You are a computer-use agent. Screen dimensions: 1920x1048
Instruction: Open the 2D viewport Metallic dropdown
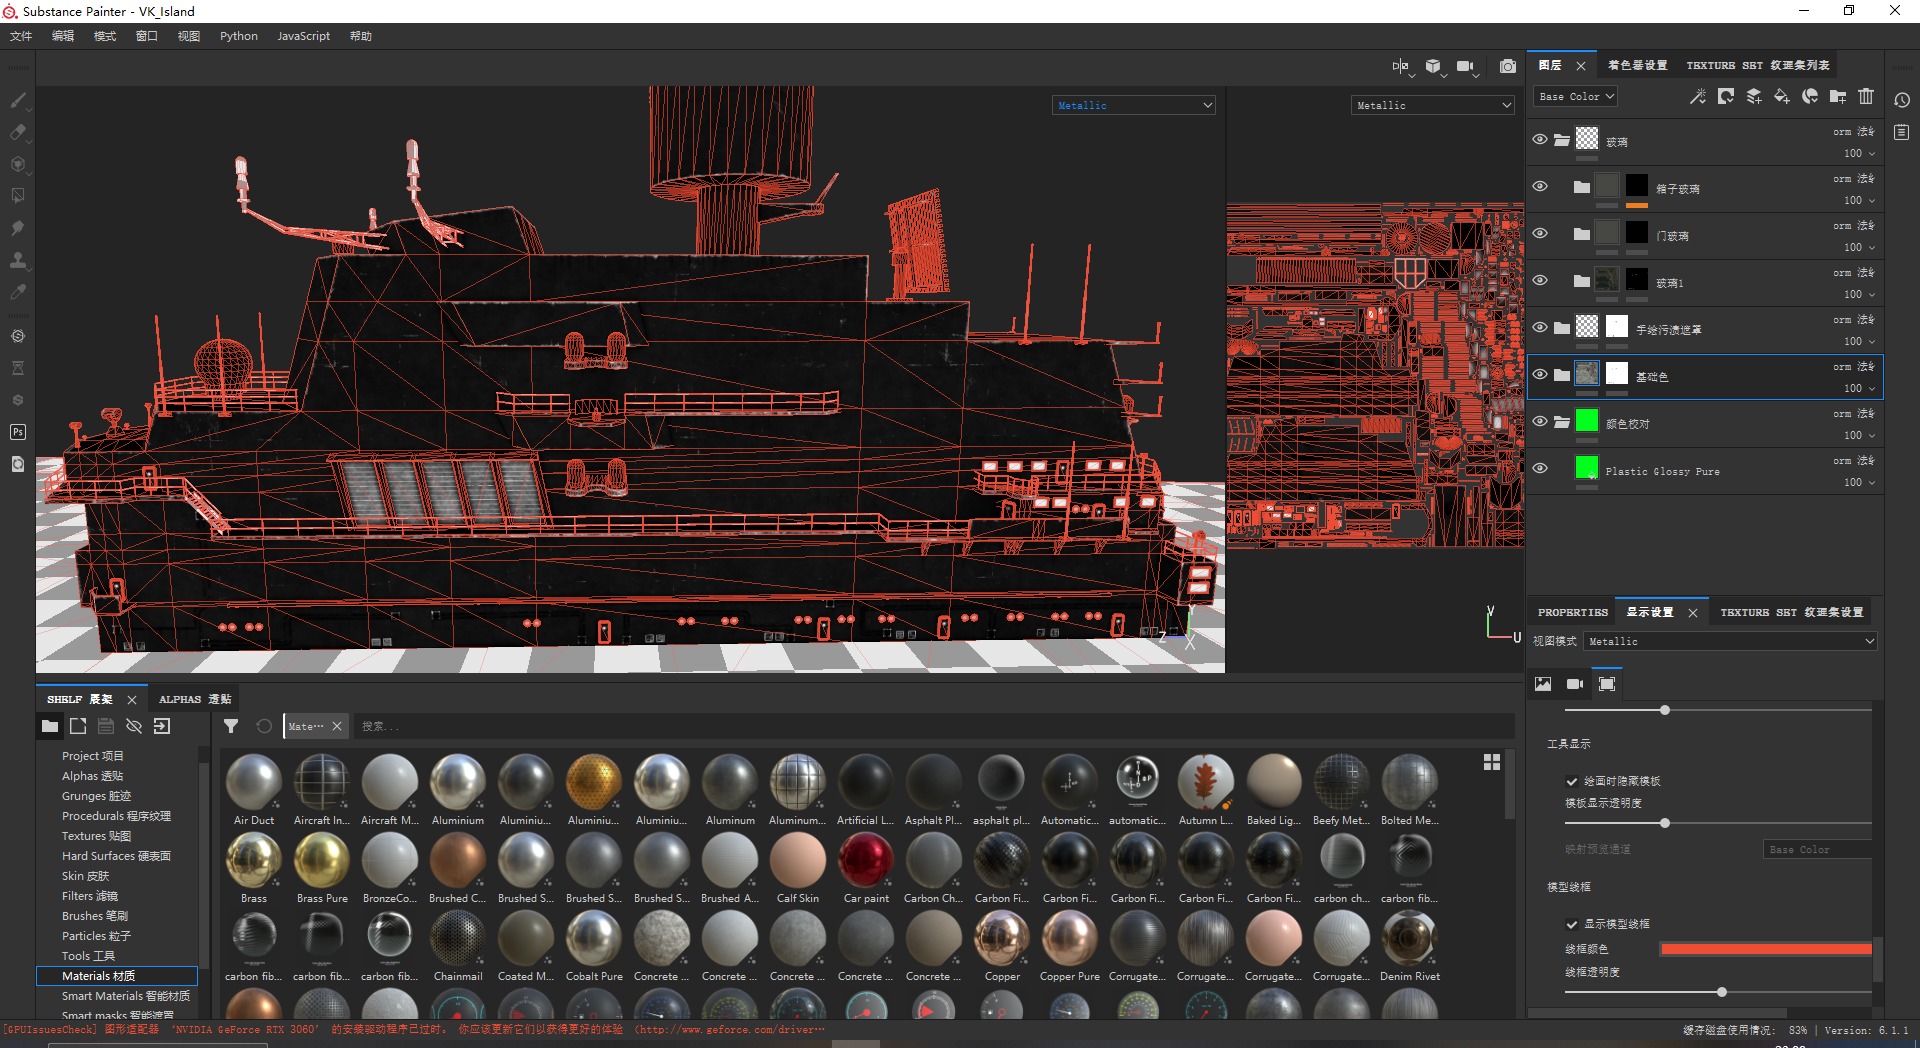(1433, 105)
